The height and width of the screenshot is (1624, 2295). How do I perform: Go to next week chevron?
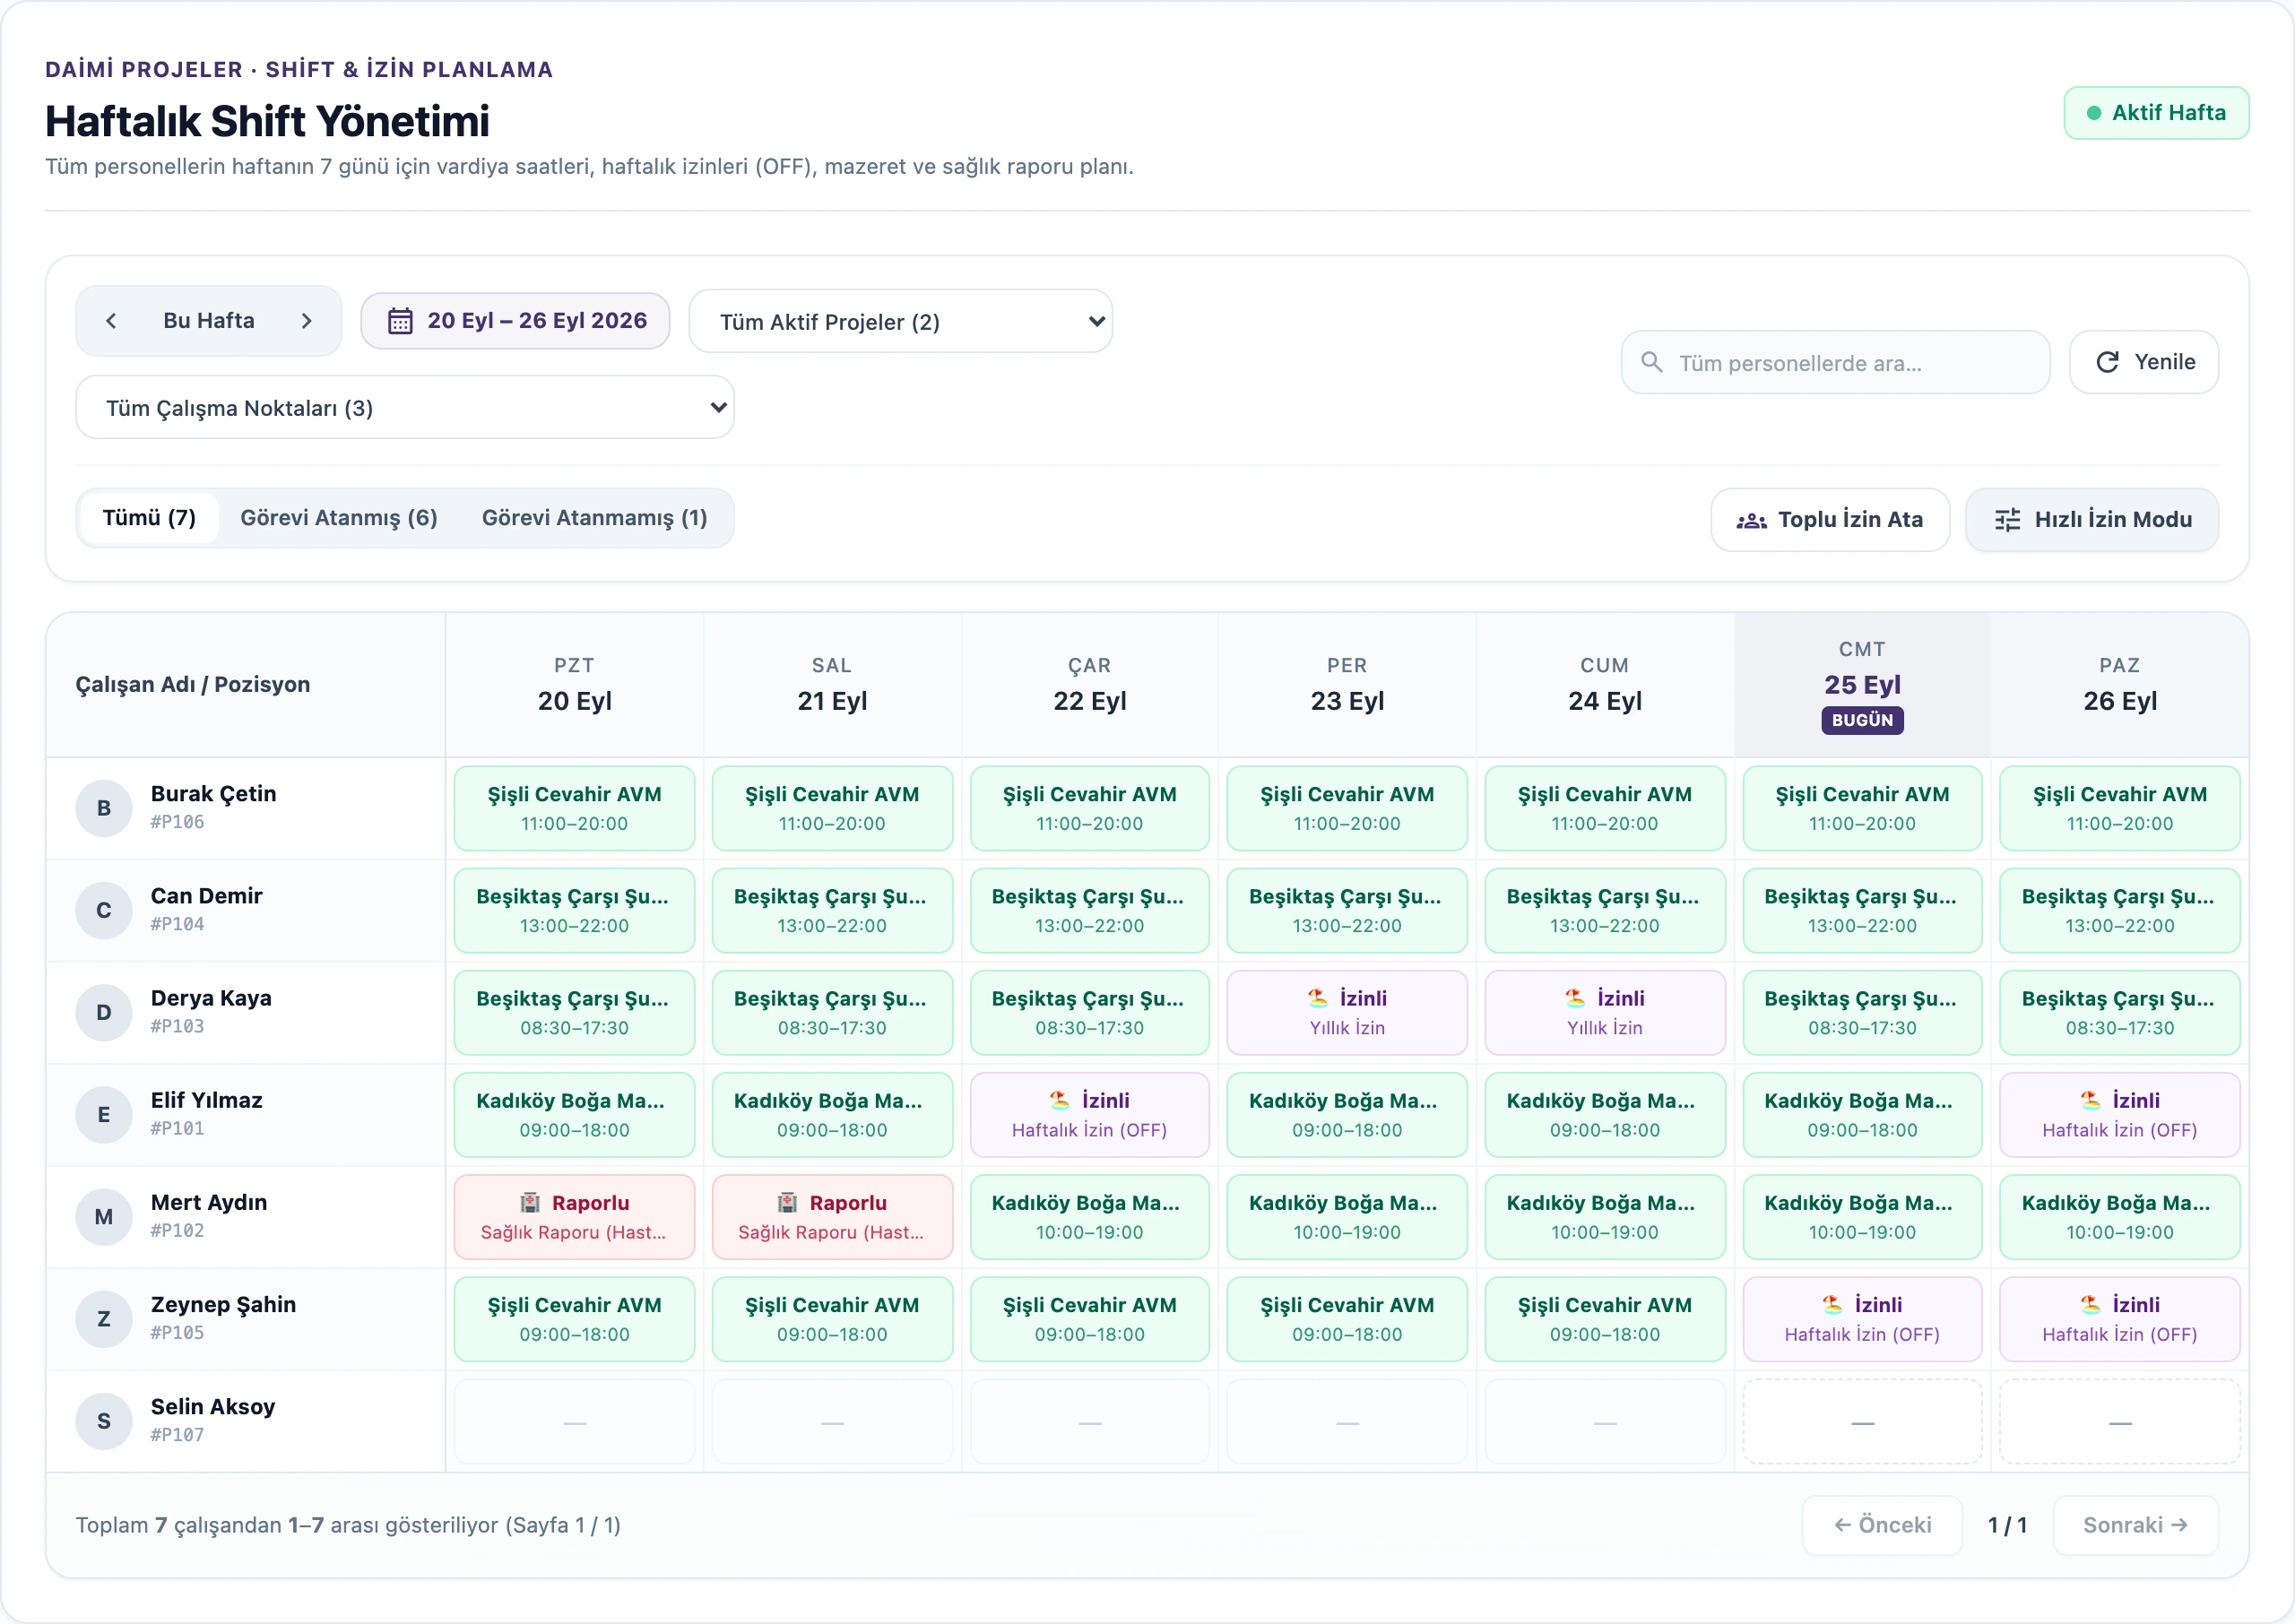(307, 321)
